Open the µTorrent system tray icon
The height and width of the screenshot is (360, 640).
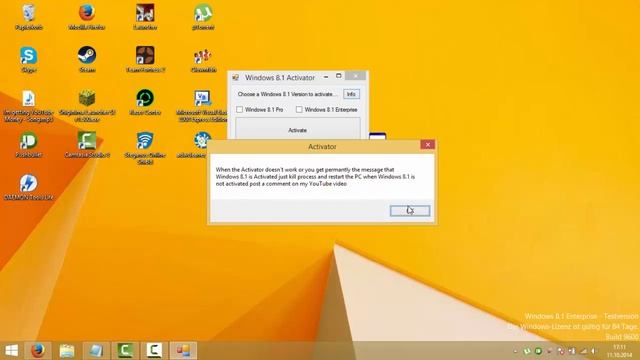pyautogui.click(x=527, y=351)
